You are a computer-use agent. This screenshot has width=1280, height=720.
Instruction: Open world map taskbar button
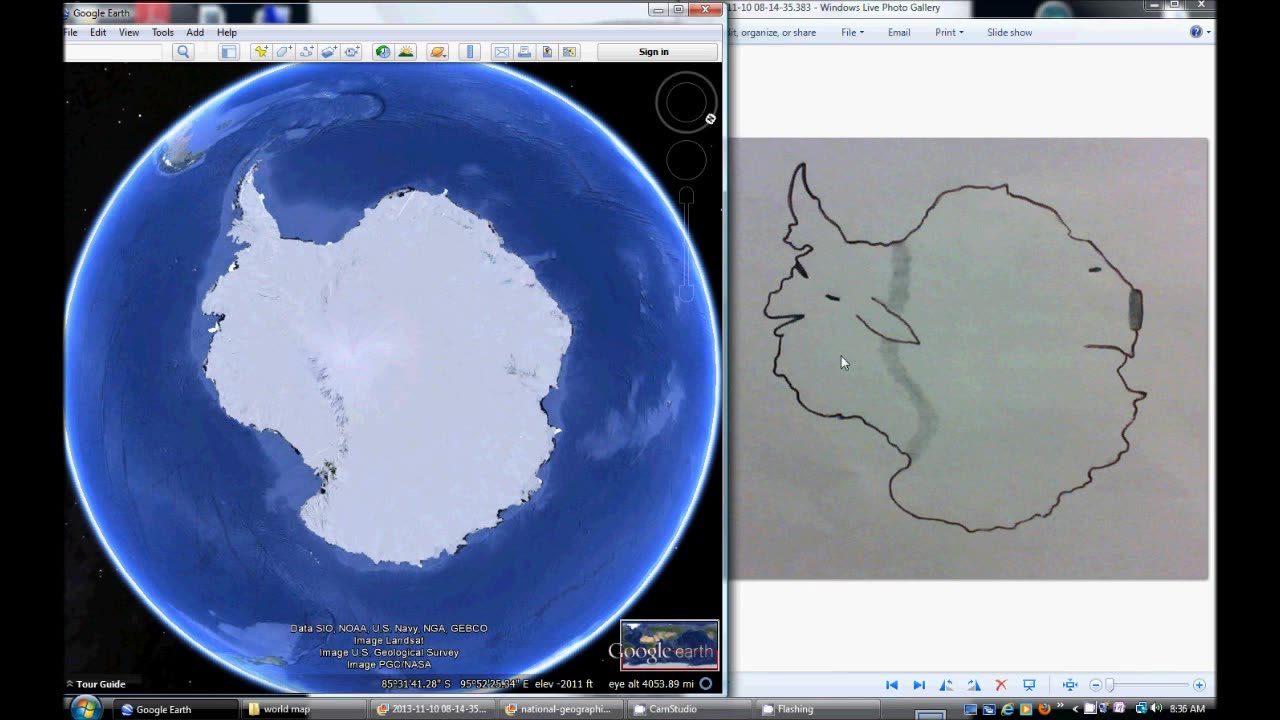click(x=305, y=709)
